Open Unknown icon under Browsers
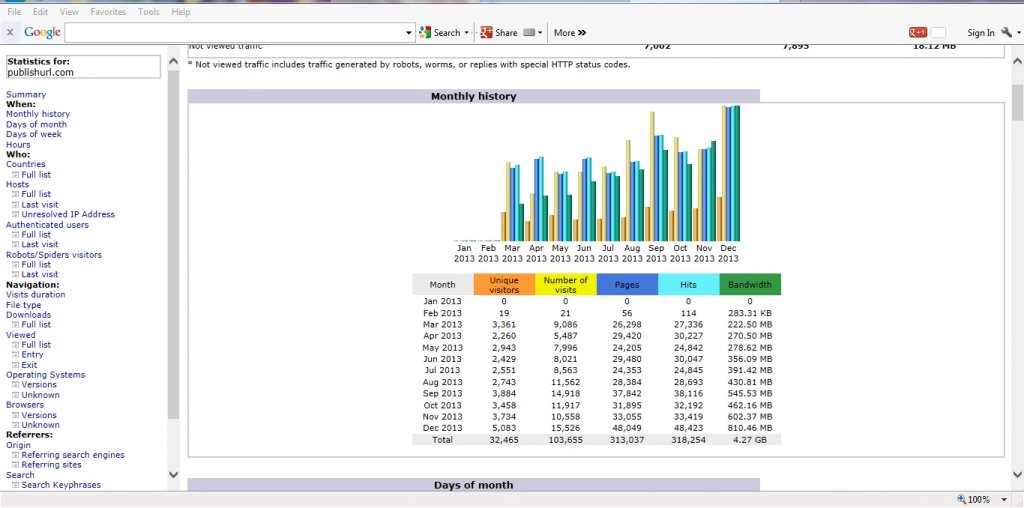 tap(16, 425)
